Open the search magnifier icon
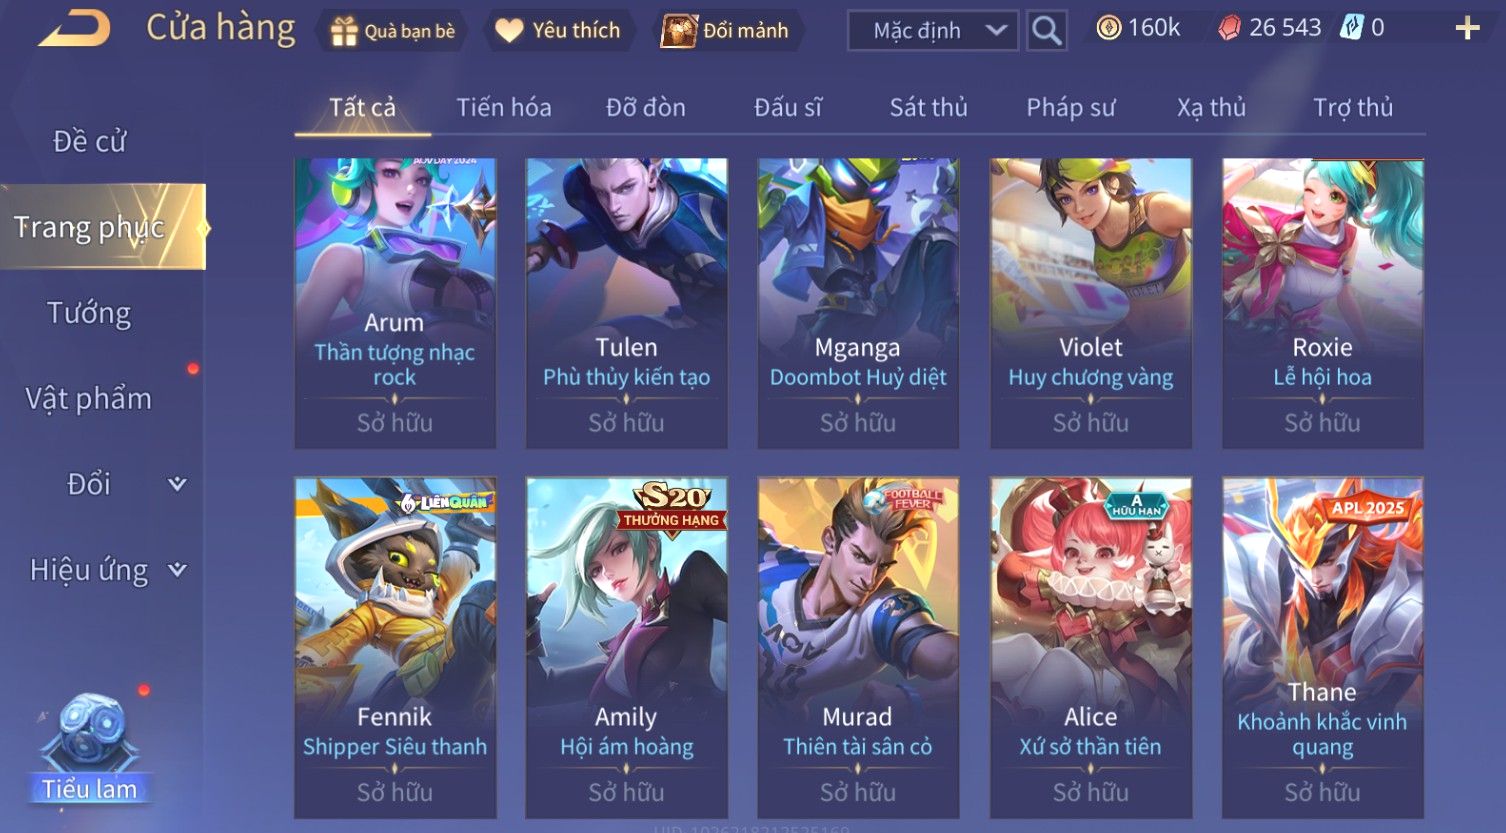1506x833 pixels. pyautogui.click(x=1046, y=31)
